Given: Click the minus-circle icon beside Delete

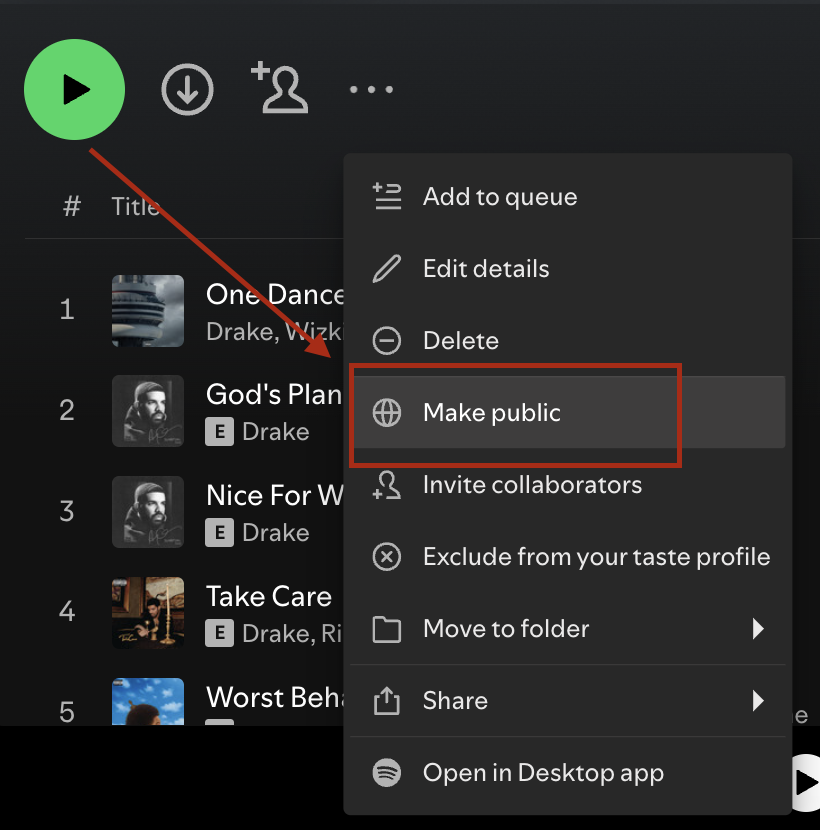Looking at the screenshot, I should coord(387,340).
